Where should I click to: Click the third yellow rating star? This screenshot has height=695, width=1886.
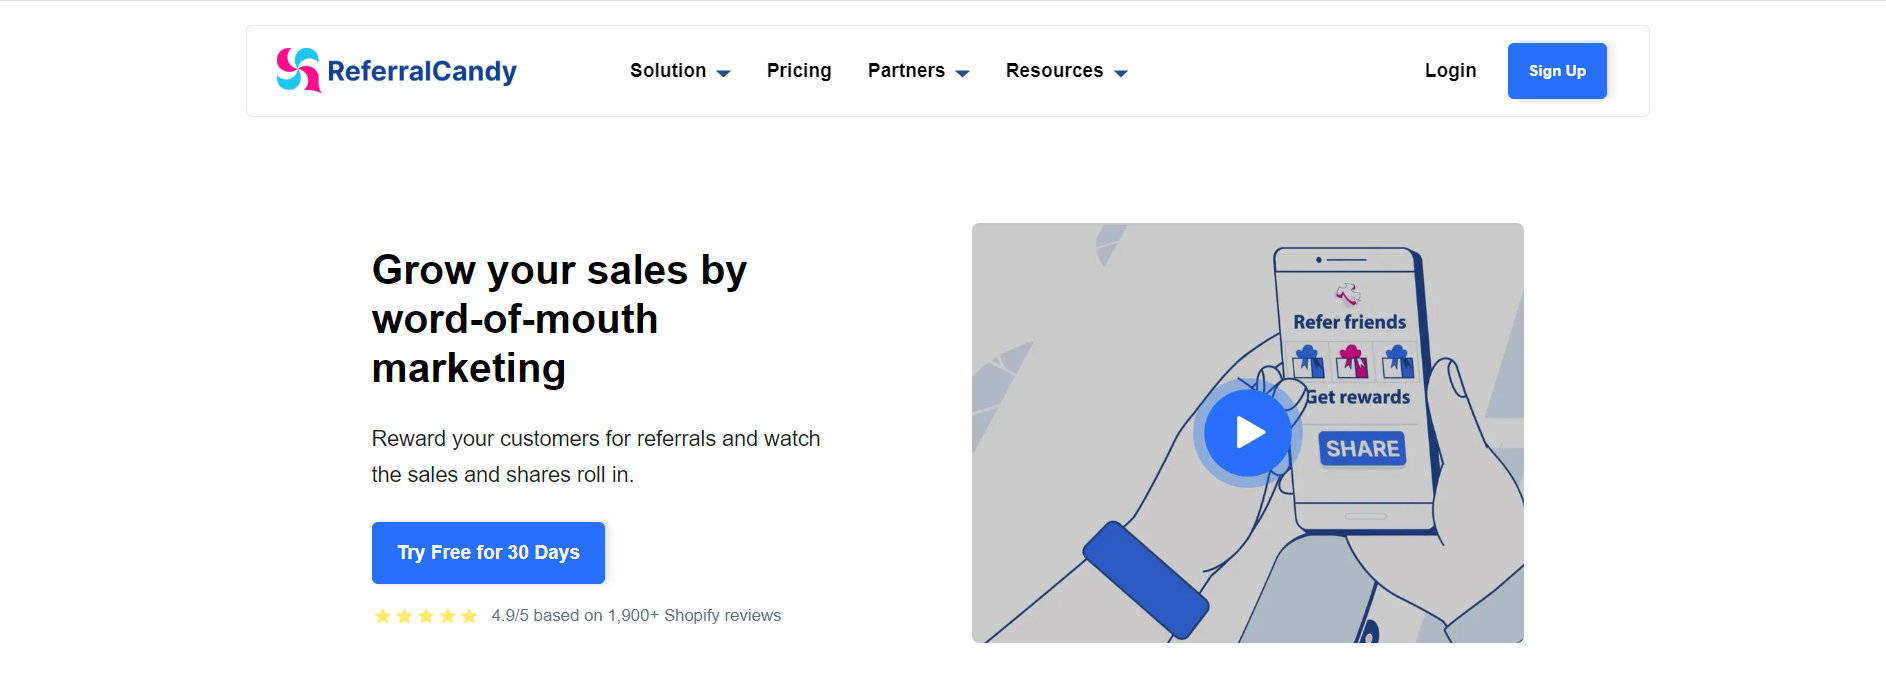(x=426, y=616)
